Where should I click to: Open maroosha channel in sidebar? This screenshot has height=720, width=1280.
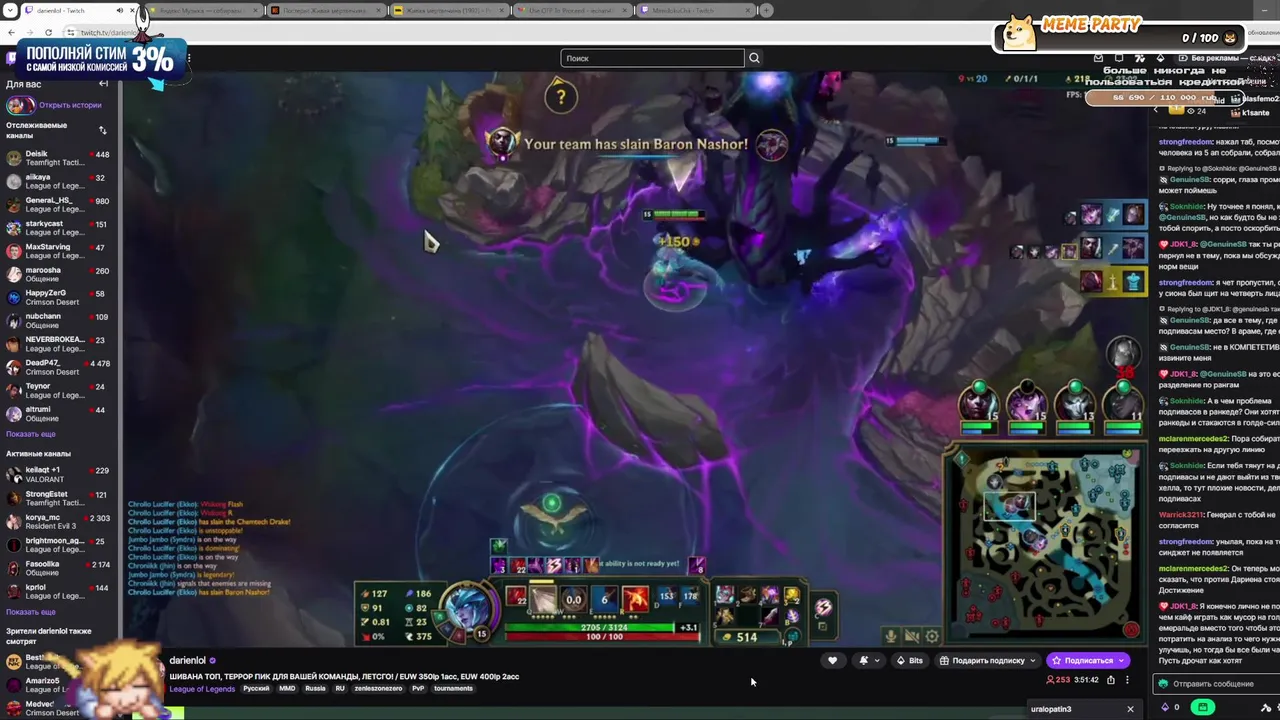point(60,274)
